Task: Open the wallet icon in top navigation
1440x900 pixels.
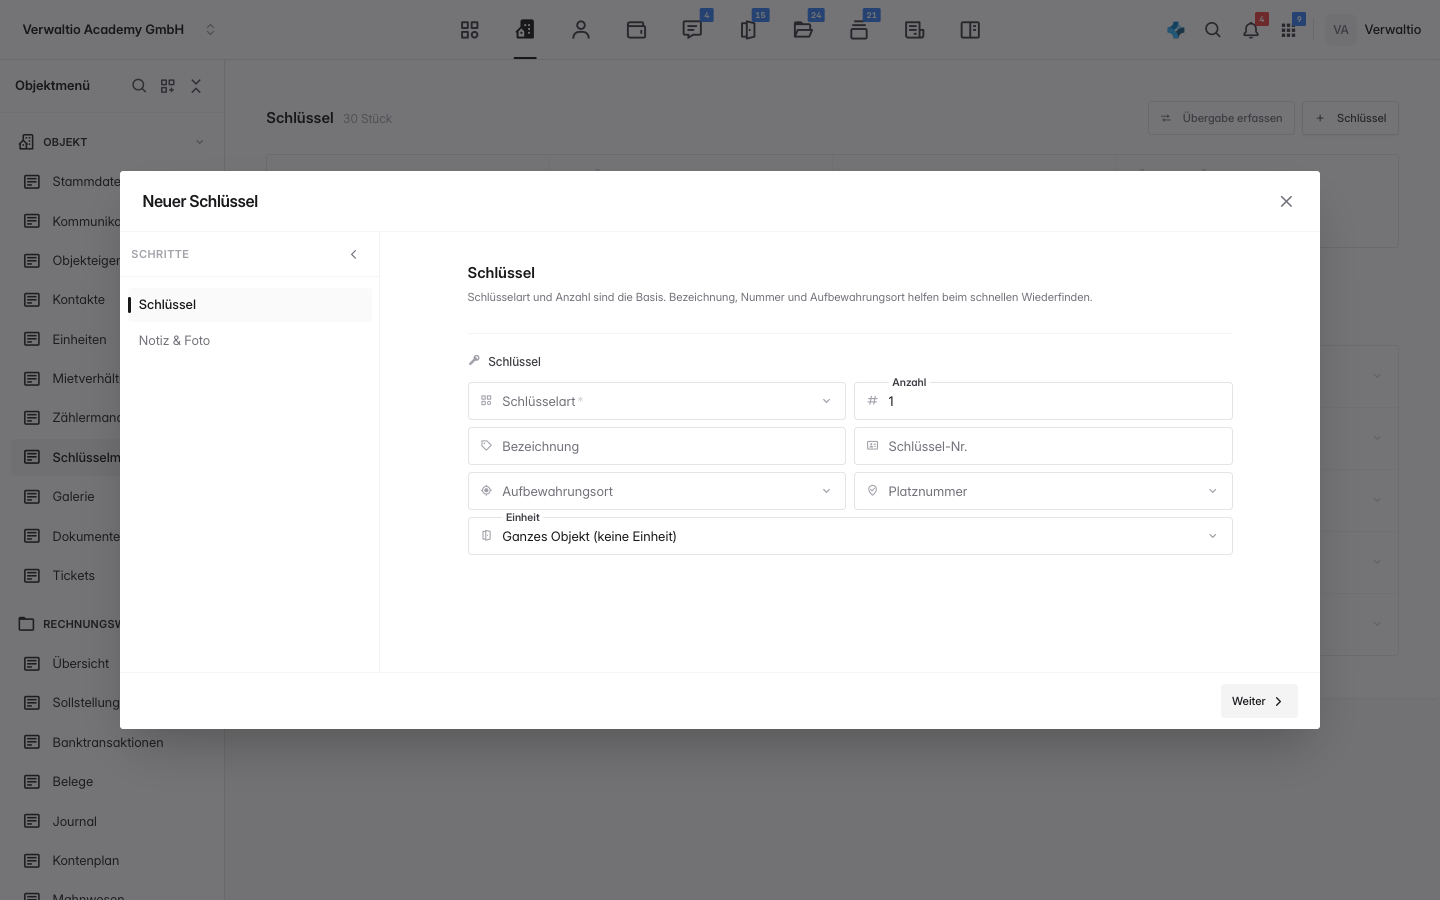Action: pos(636,30)
